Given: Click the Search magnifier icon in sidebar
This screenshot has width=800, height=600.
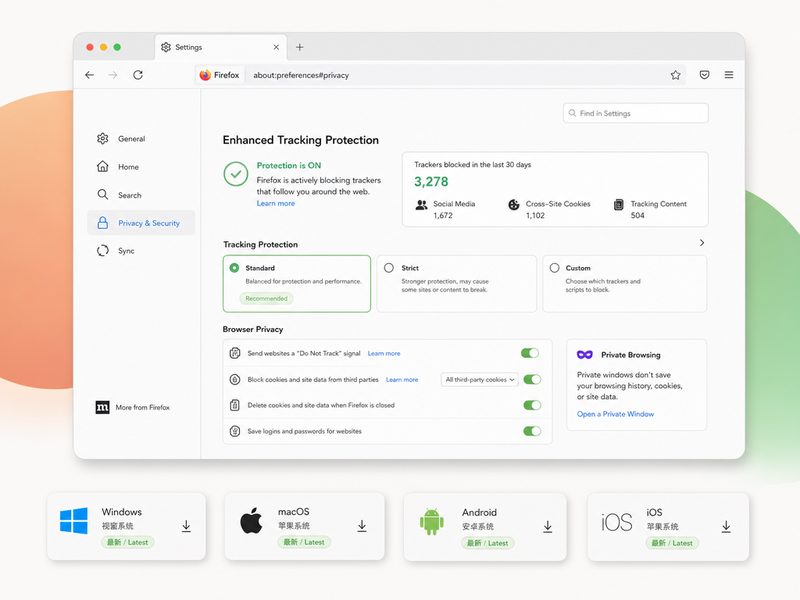Looking at the screenshot, I should tap(103, 194).
